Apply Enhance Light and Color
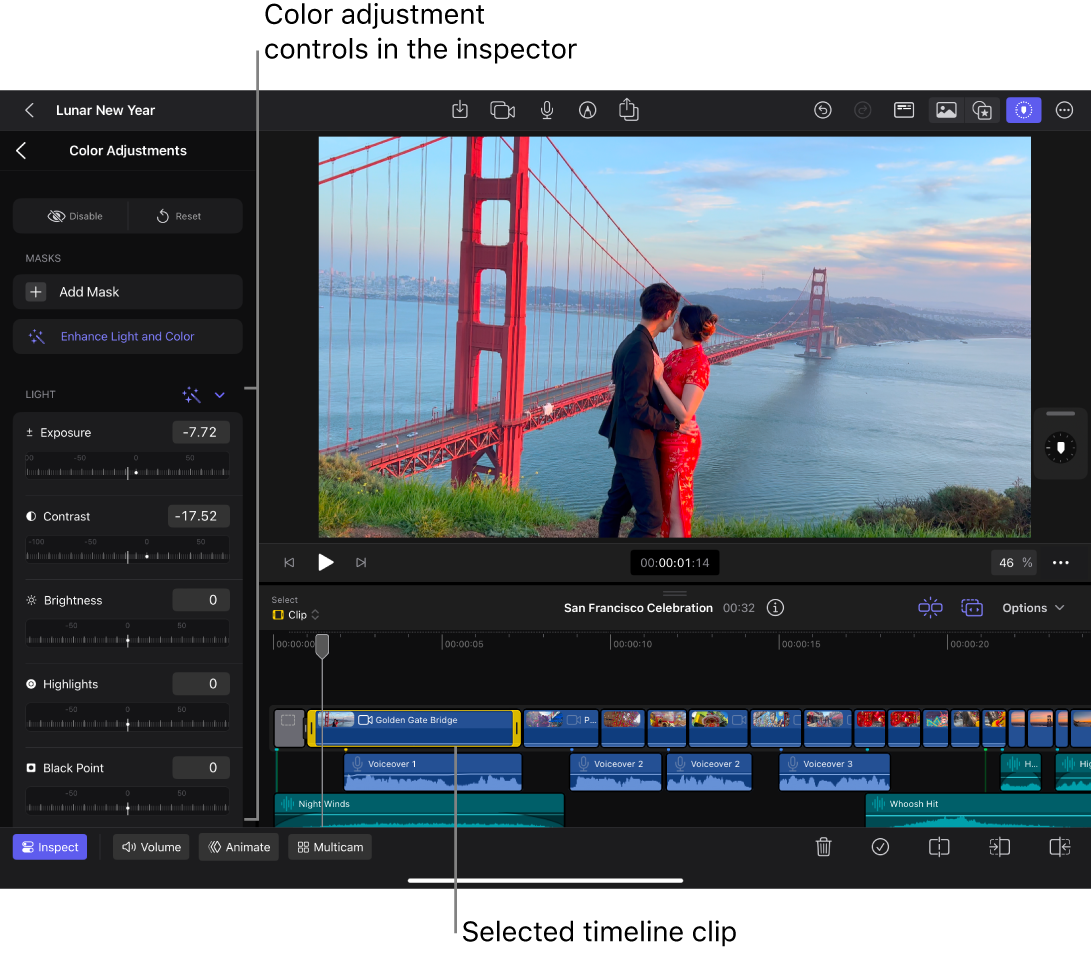The height and width of the screenshot is (960, 1092). pyautogui.click(x=127, y=336)
